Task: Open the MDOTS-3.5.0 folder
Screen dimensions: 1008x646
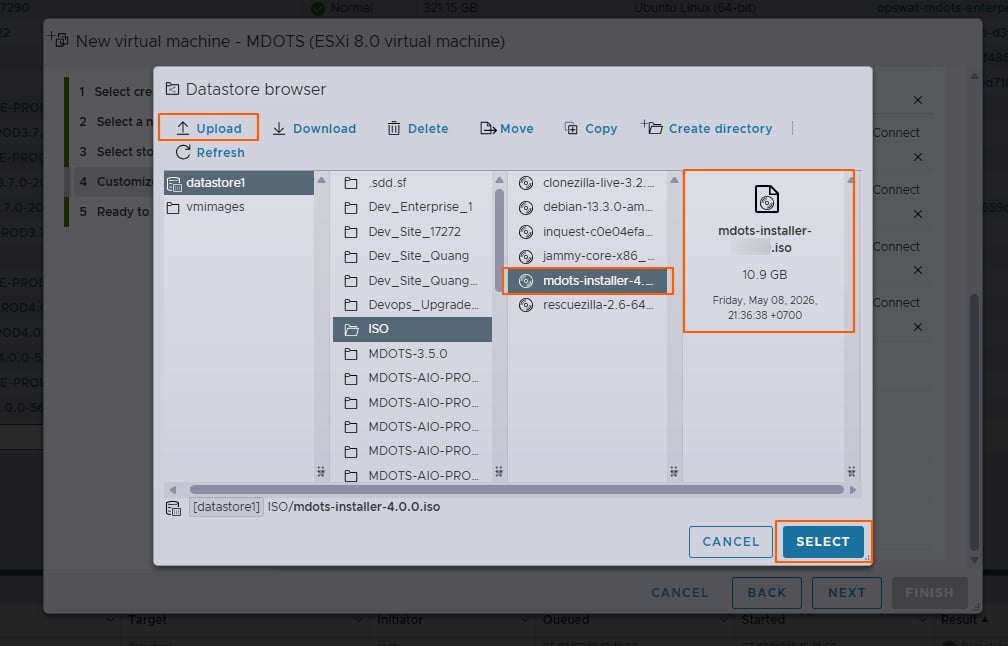Action: click(x=412, y=354)
